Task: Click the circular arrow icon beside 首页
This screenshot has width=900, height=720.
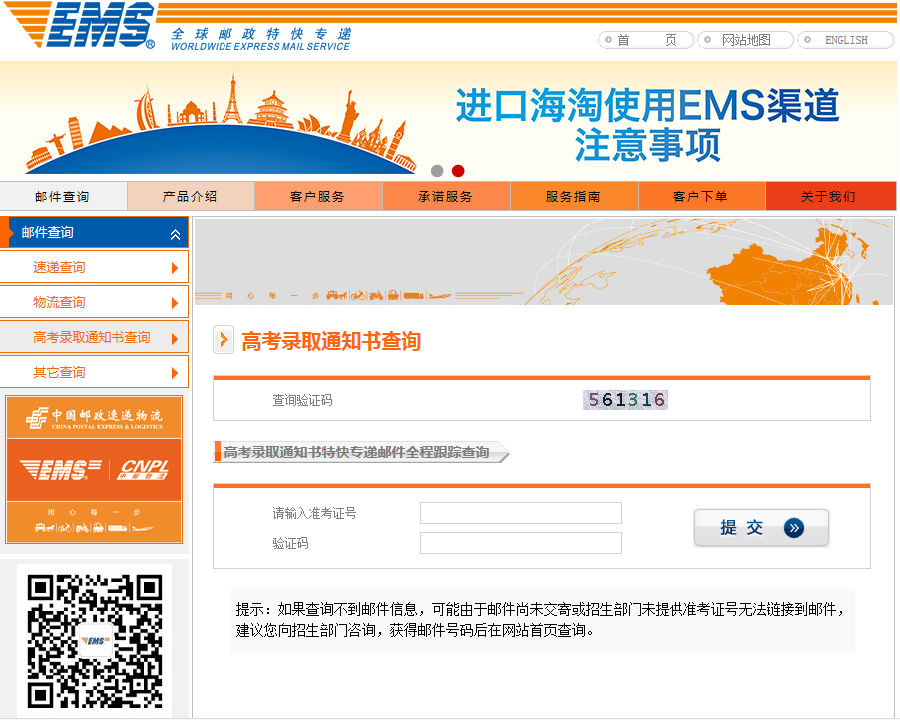Action: pos(606,39)
